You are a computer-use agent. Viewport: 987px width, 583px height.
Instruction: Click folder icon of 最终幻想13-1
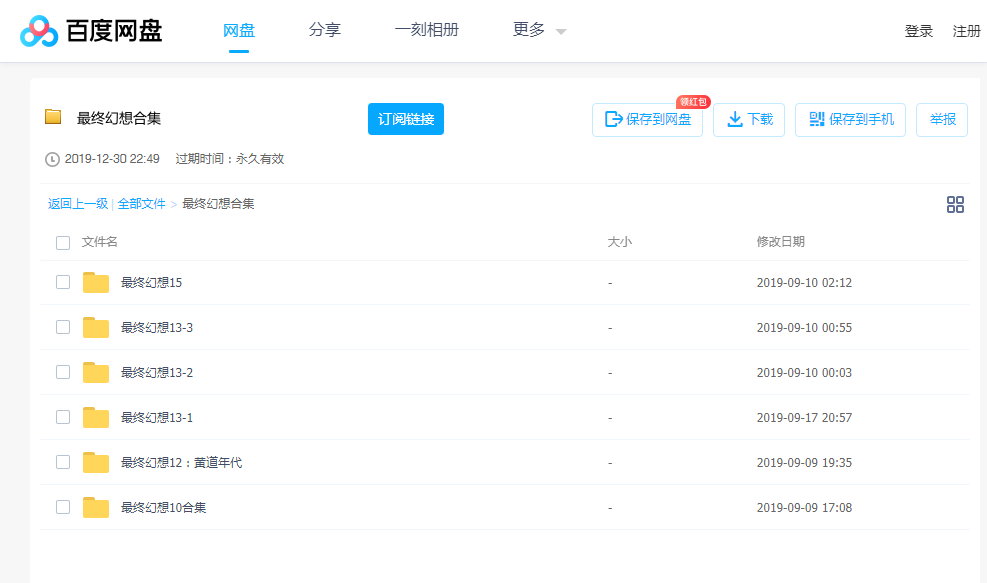pyautogui.click(x=96, y=417)
